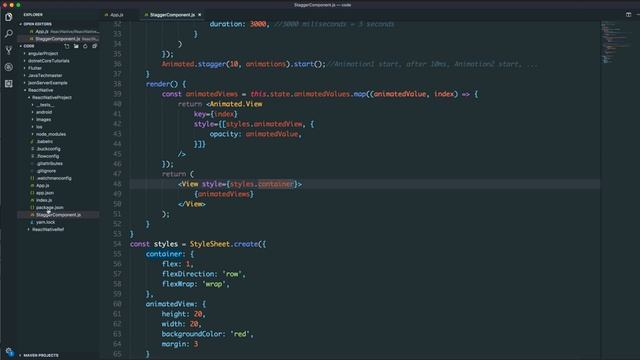Open the Explorer view in activity bar
Viewport: 640px width, 360px height.
[x=9, y=17]
